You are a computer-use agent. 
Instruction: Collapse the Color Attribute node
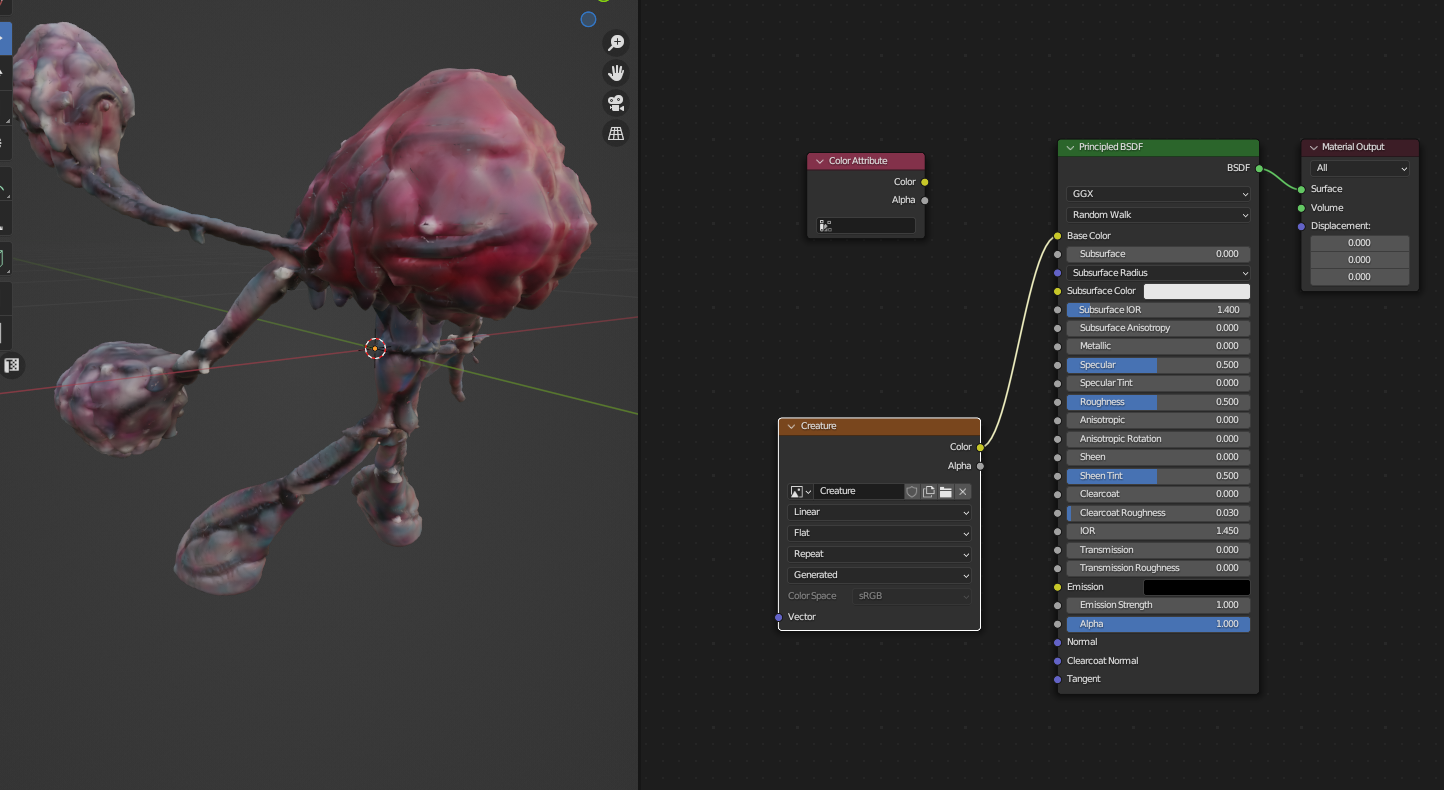[820, 161]
